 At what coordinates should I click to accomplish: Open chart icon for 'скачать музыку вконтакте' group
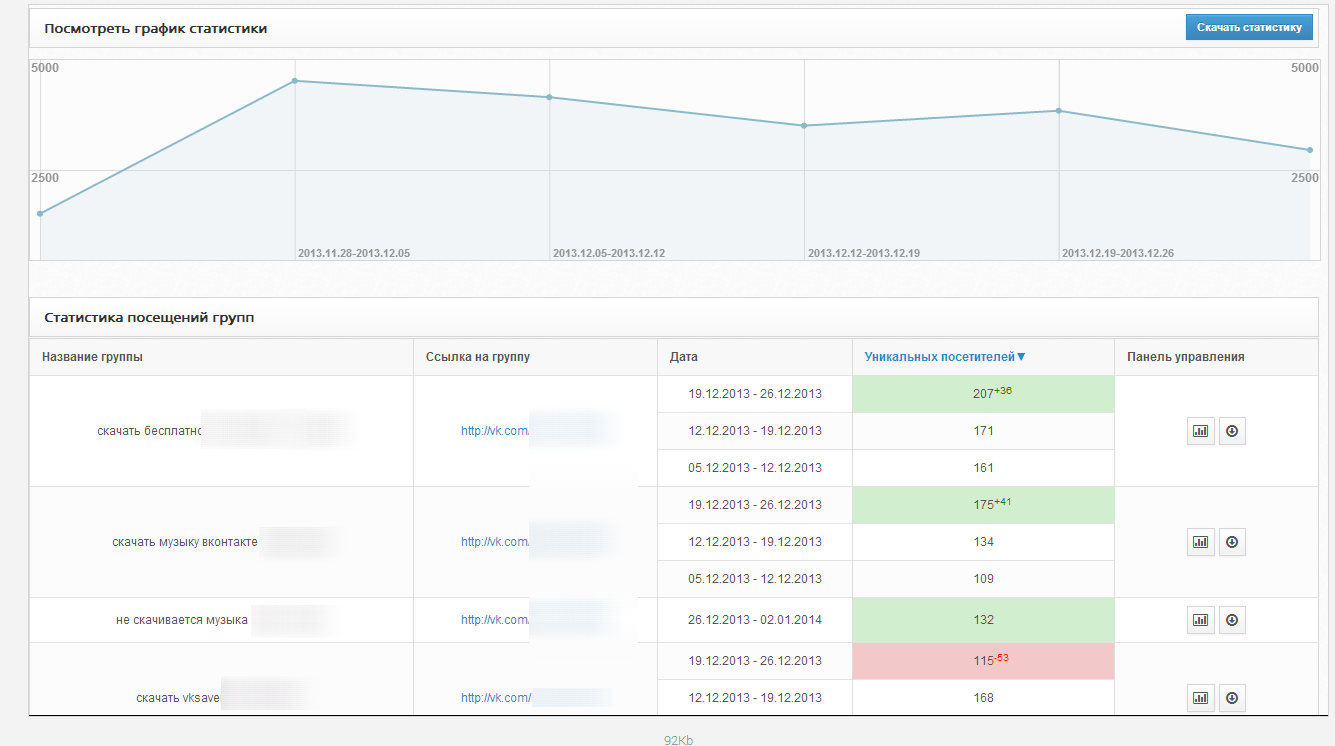pyautogui.click(x=1200, y=542)
